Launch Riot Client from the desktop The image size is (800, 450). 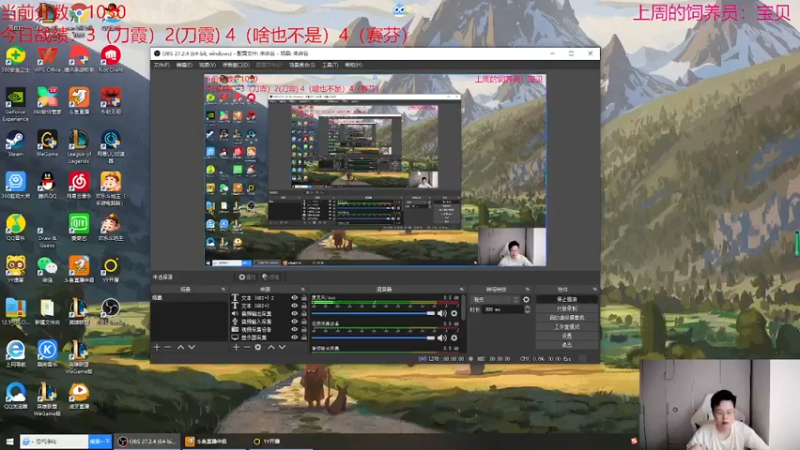click(x=110, y=59)
